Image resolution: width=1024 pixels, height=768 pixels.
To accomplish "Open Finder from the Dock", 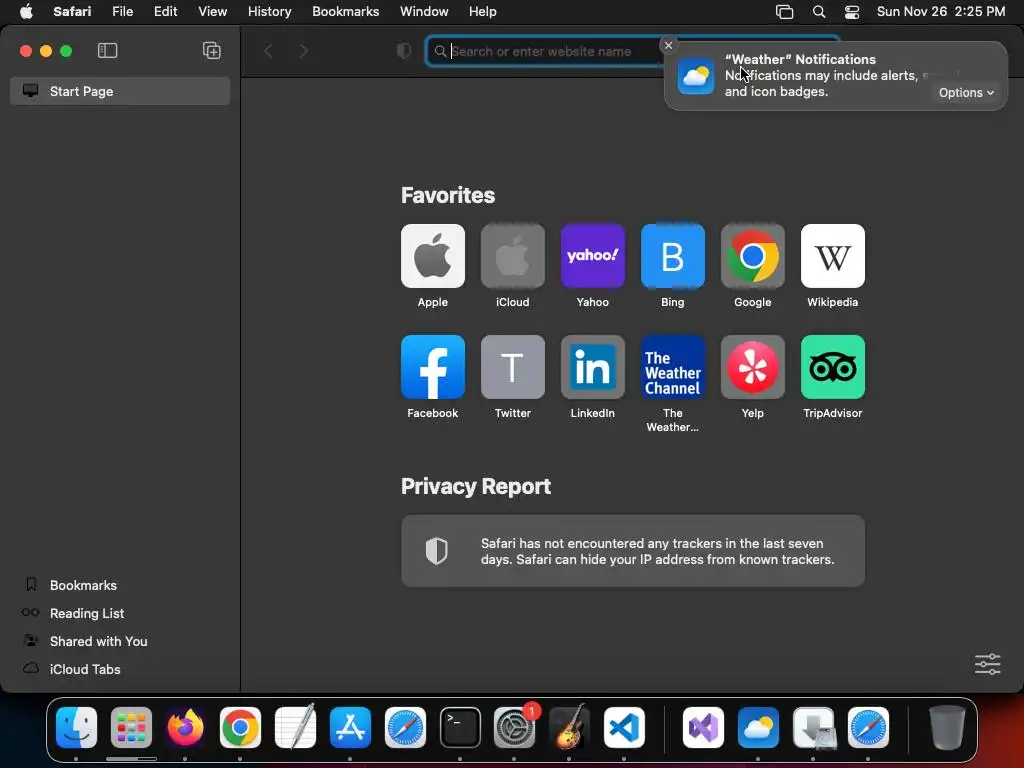I will point(76,728).
